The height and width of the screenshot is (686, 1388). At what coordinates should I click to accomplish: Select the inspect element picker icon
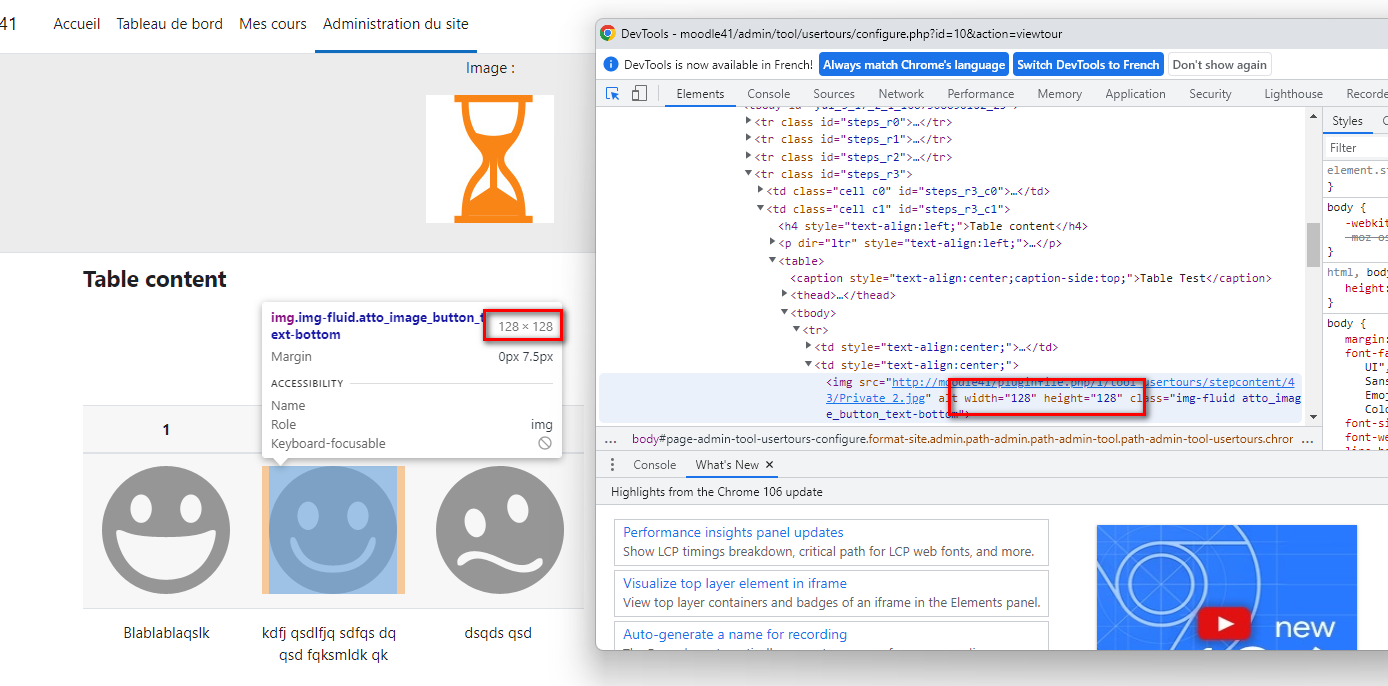tap(613, 93)
